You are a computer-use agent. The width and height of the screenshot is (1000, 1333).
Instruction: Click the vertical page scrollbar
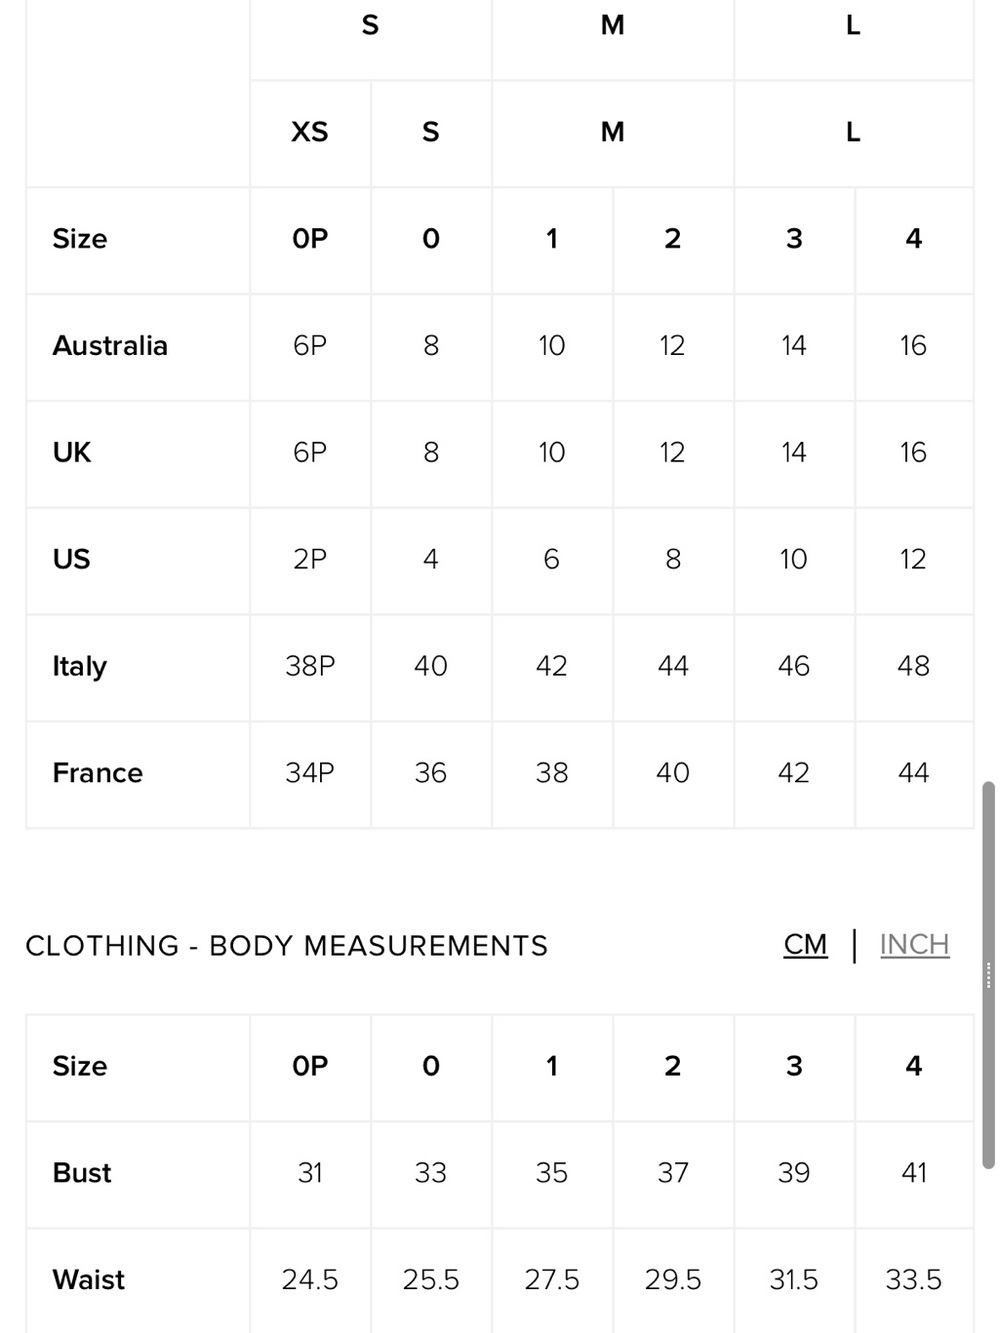click(x=989, y=975)
